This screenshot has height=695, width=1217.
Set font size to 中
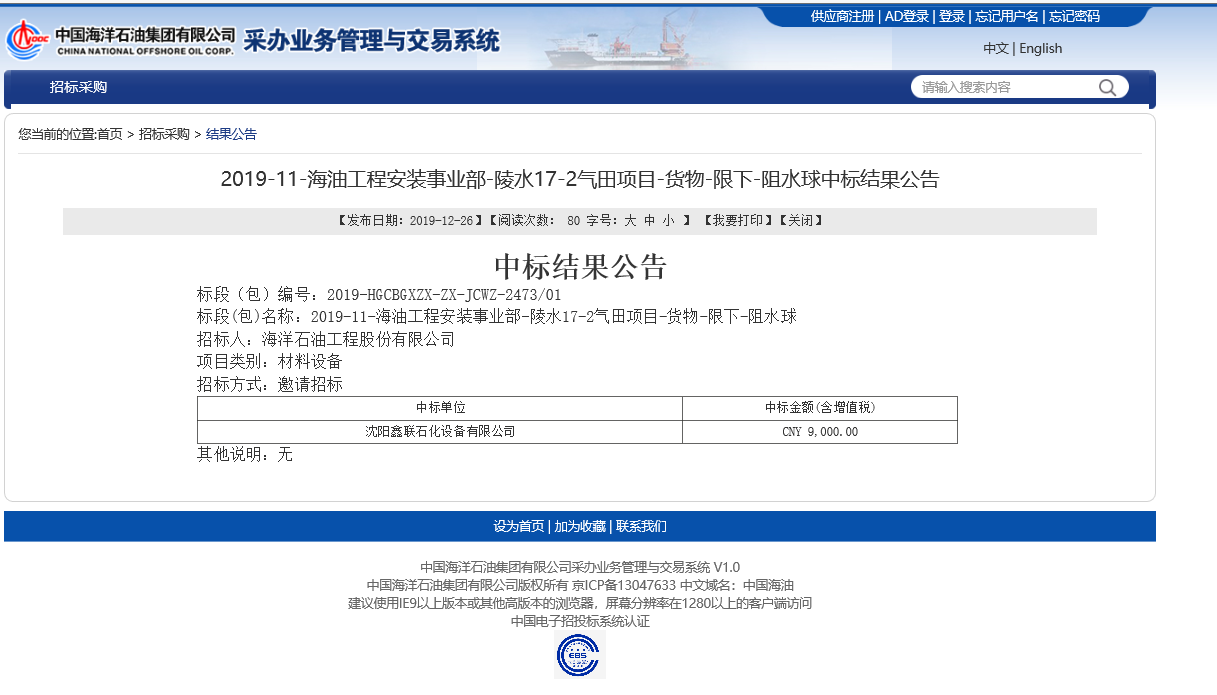tap(649, 221)
